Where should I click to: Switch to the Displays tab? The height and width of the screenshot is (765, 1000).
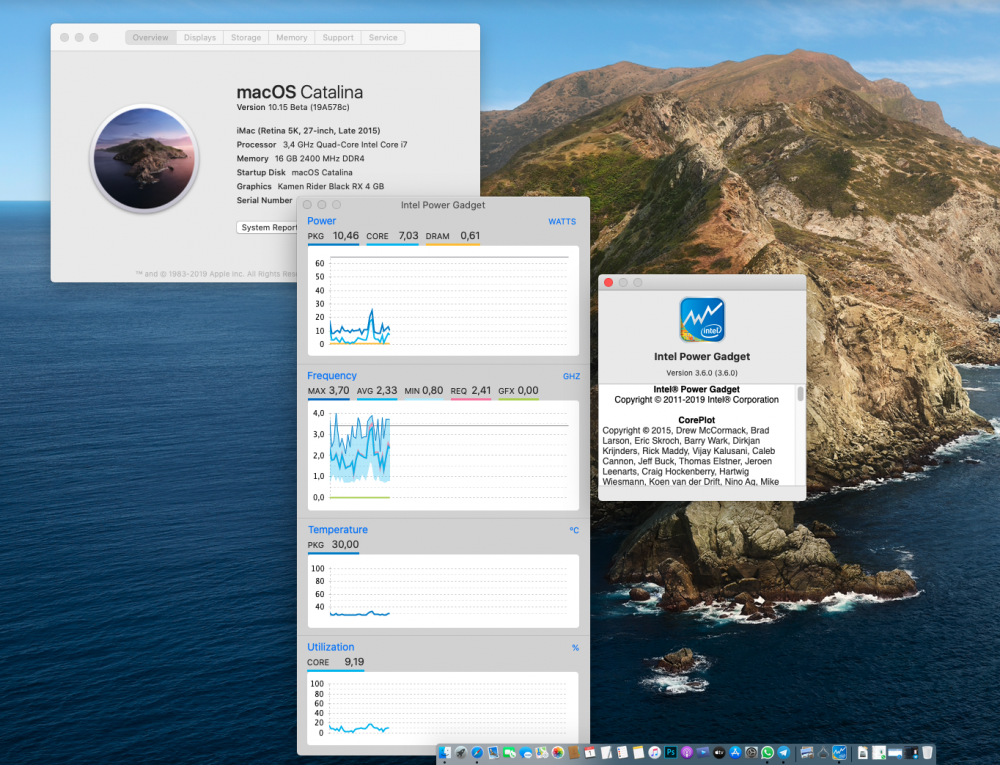click(x=200, y=38)
